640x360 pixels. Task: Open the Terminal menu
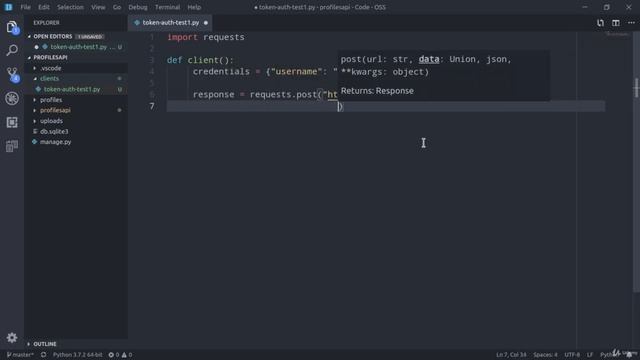(167, 7)
